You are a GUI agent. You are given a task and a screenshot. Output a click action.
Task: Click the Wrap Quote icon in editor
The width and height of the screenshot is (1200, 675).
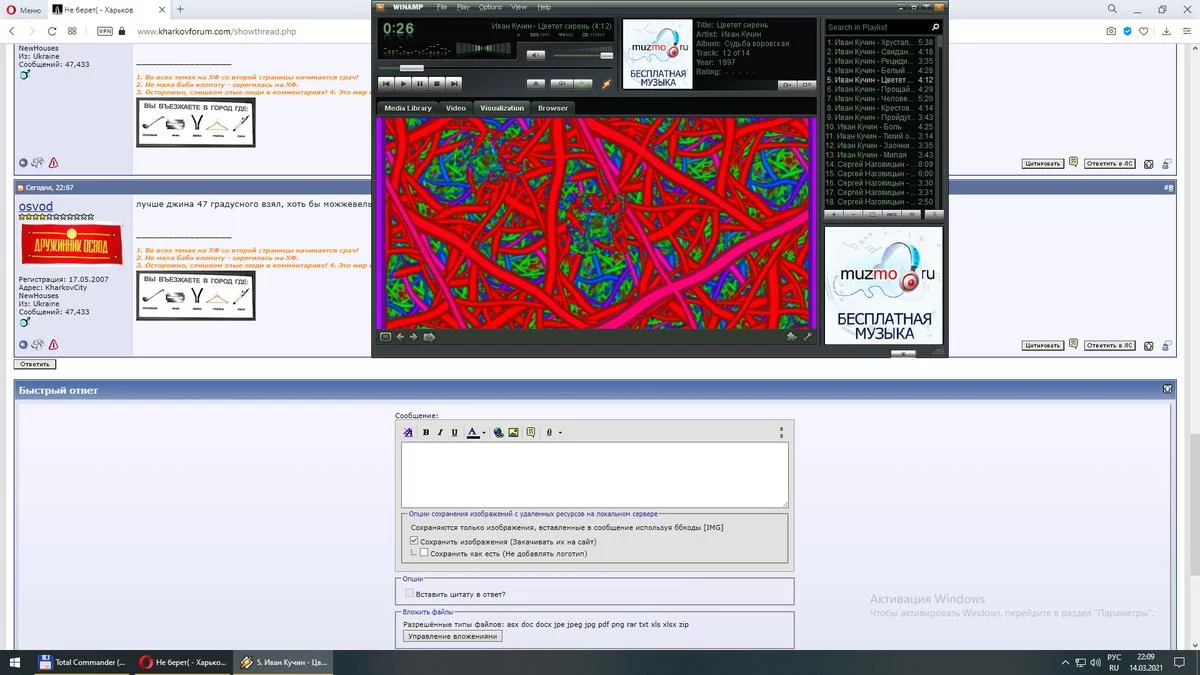pyautogui.click(x=531, y=433)
